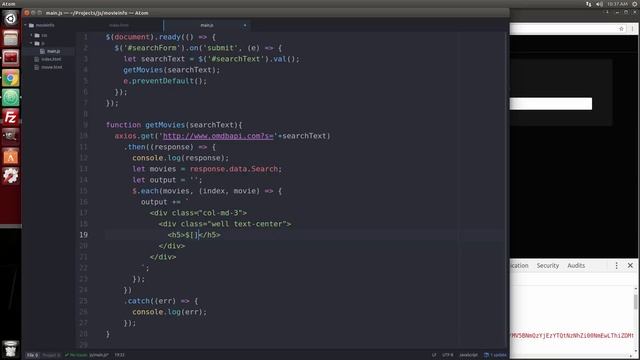Viewport: 640px width, 360px height.
Task: Open network indicator in top panel
Action: coord(589,4)
